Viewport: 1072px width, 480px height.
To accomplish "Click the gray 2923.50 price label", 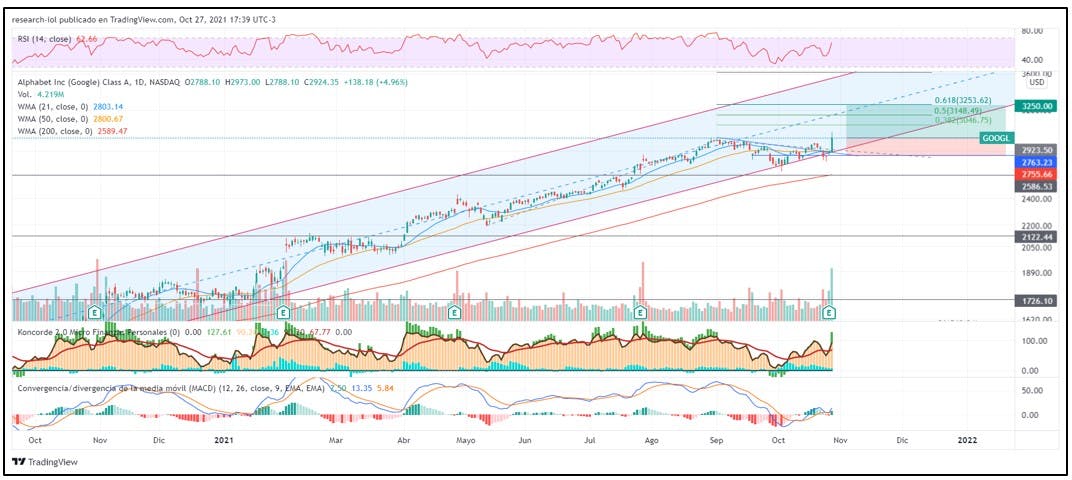I will [x=1037, y=149].
